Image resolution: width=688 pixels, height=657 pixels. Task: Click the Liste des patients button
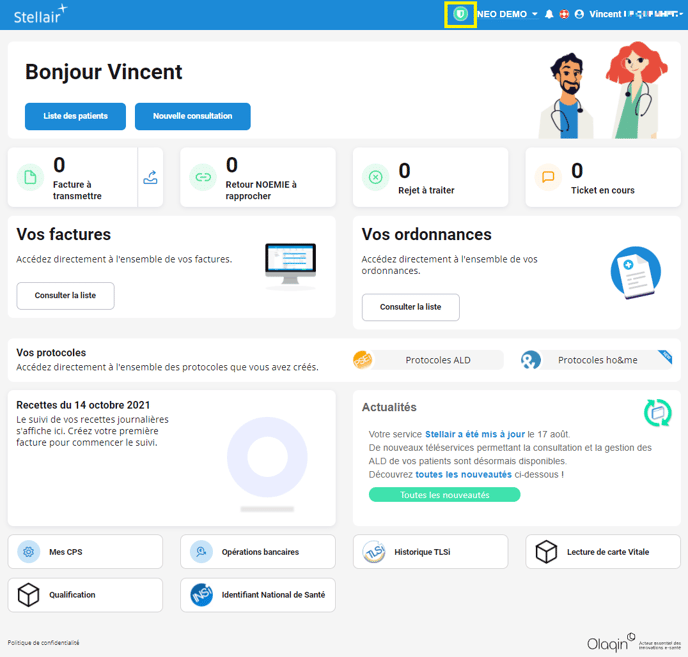(75, 116)
